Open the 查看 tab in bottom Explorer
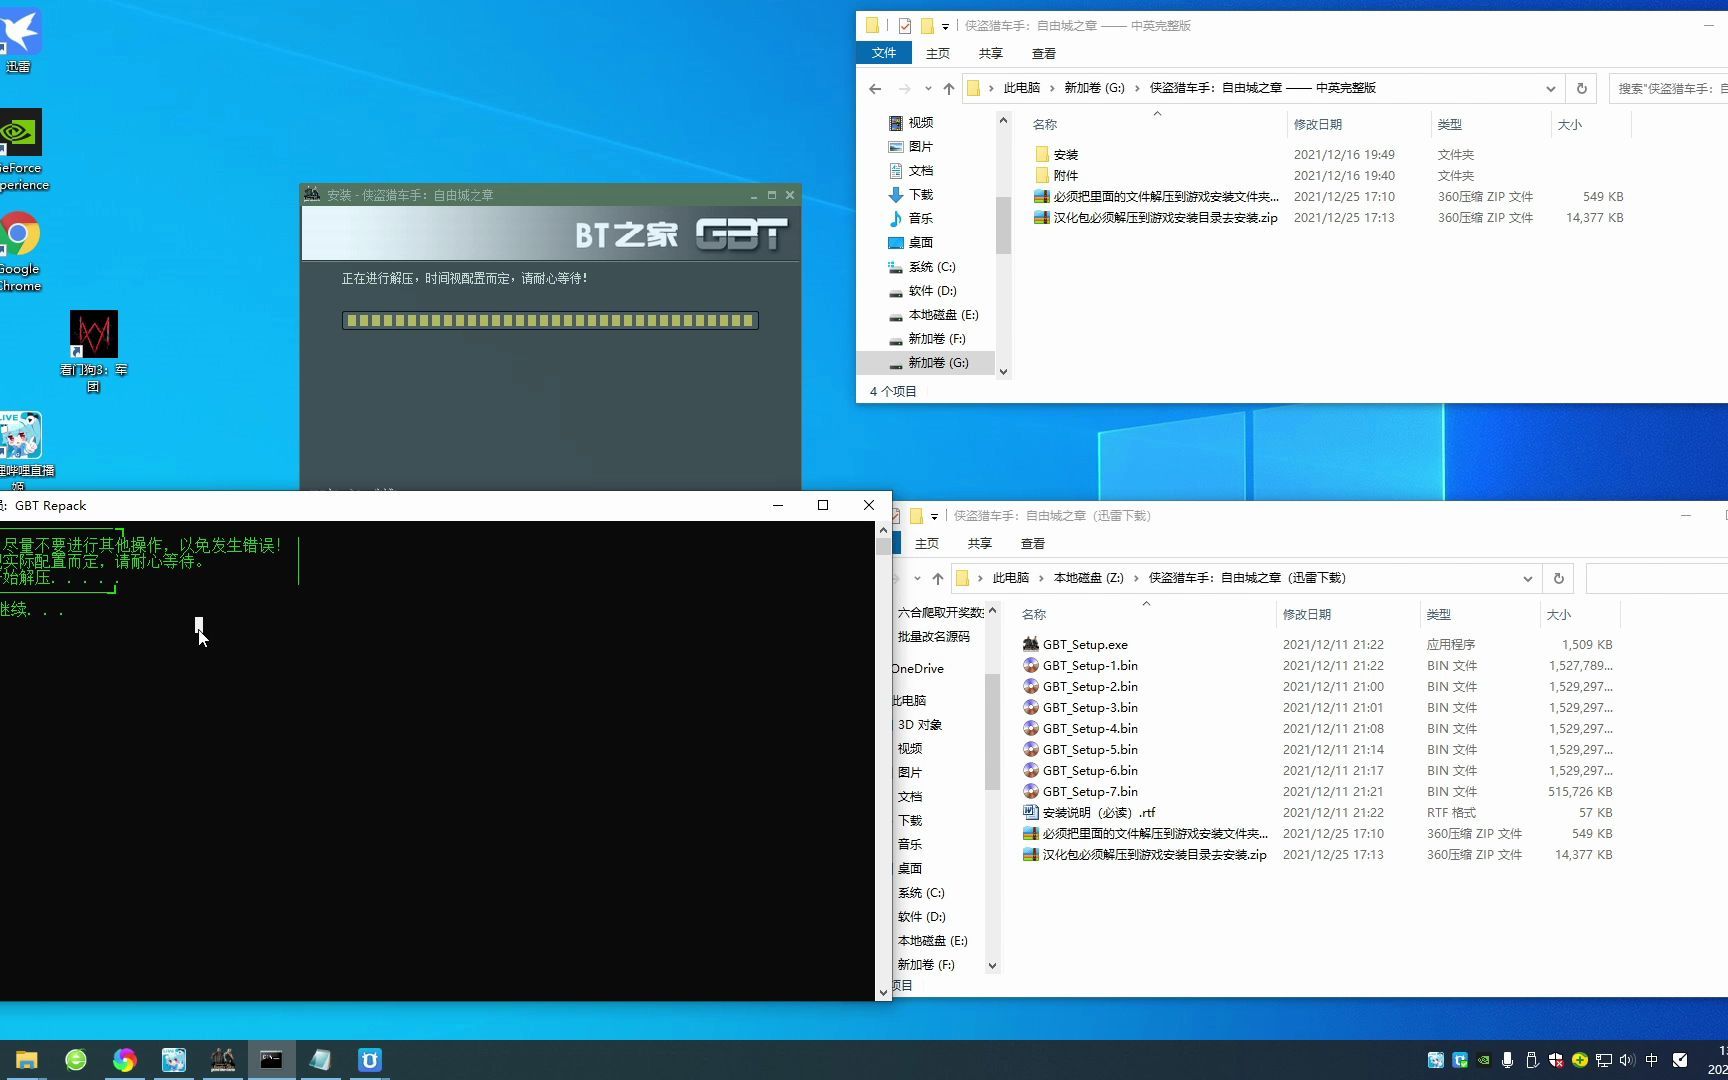 (x=1033, y=543)
